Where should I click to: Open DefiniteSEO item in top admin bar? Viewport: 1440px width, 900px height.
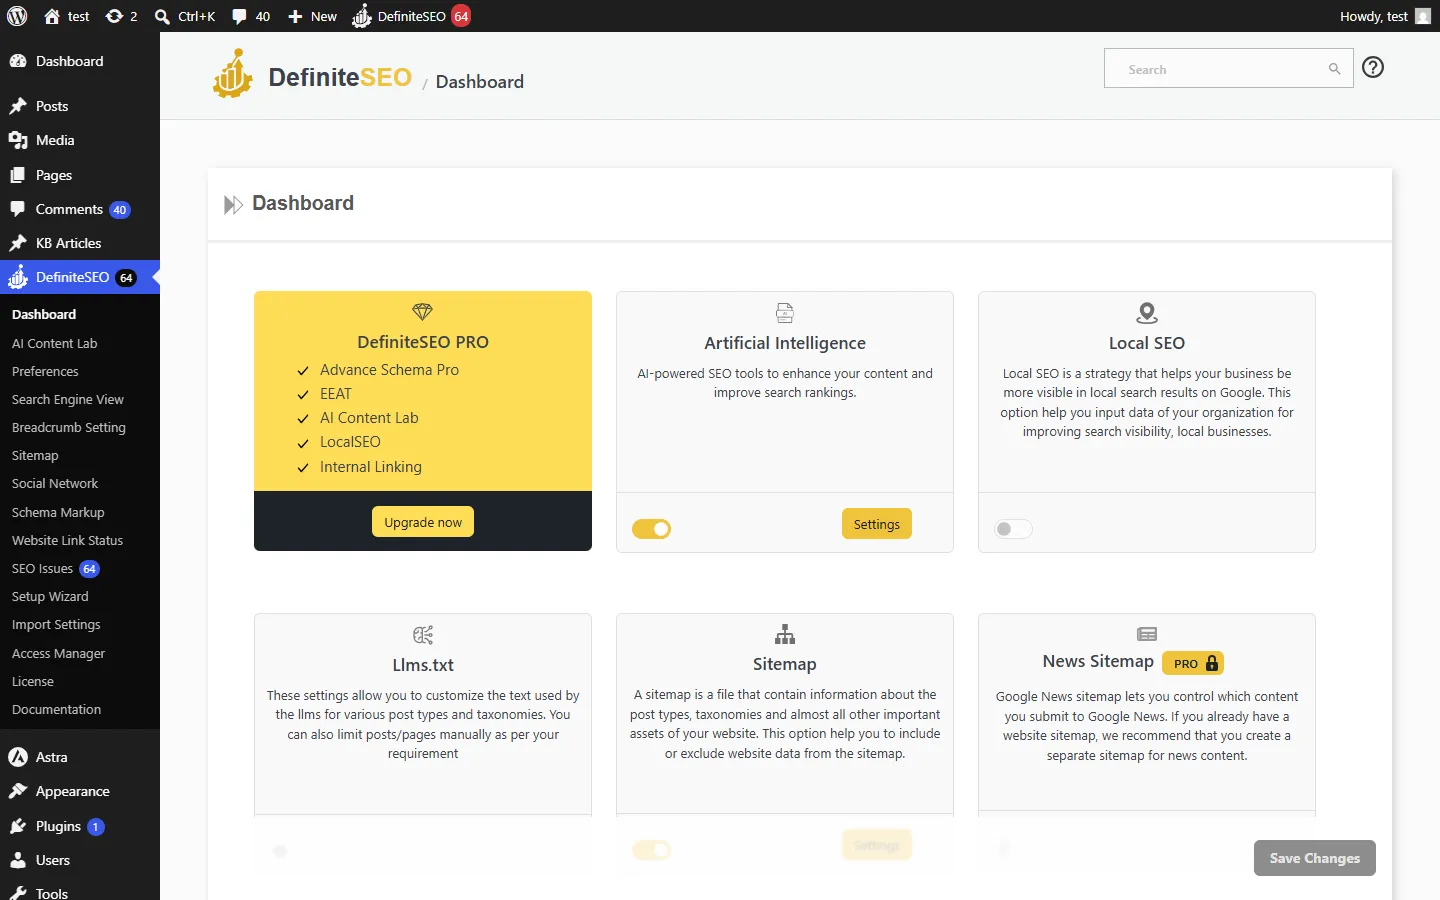pos(411,16)
